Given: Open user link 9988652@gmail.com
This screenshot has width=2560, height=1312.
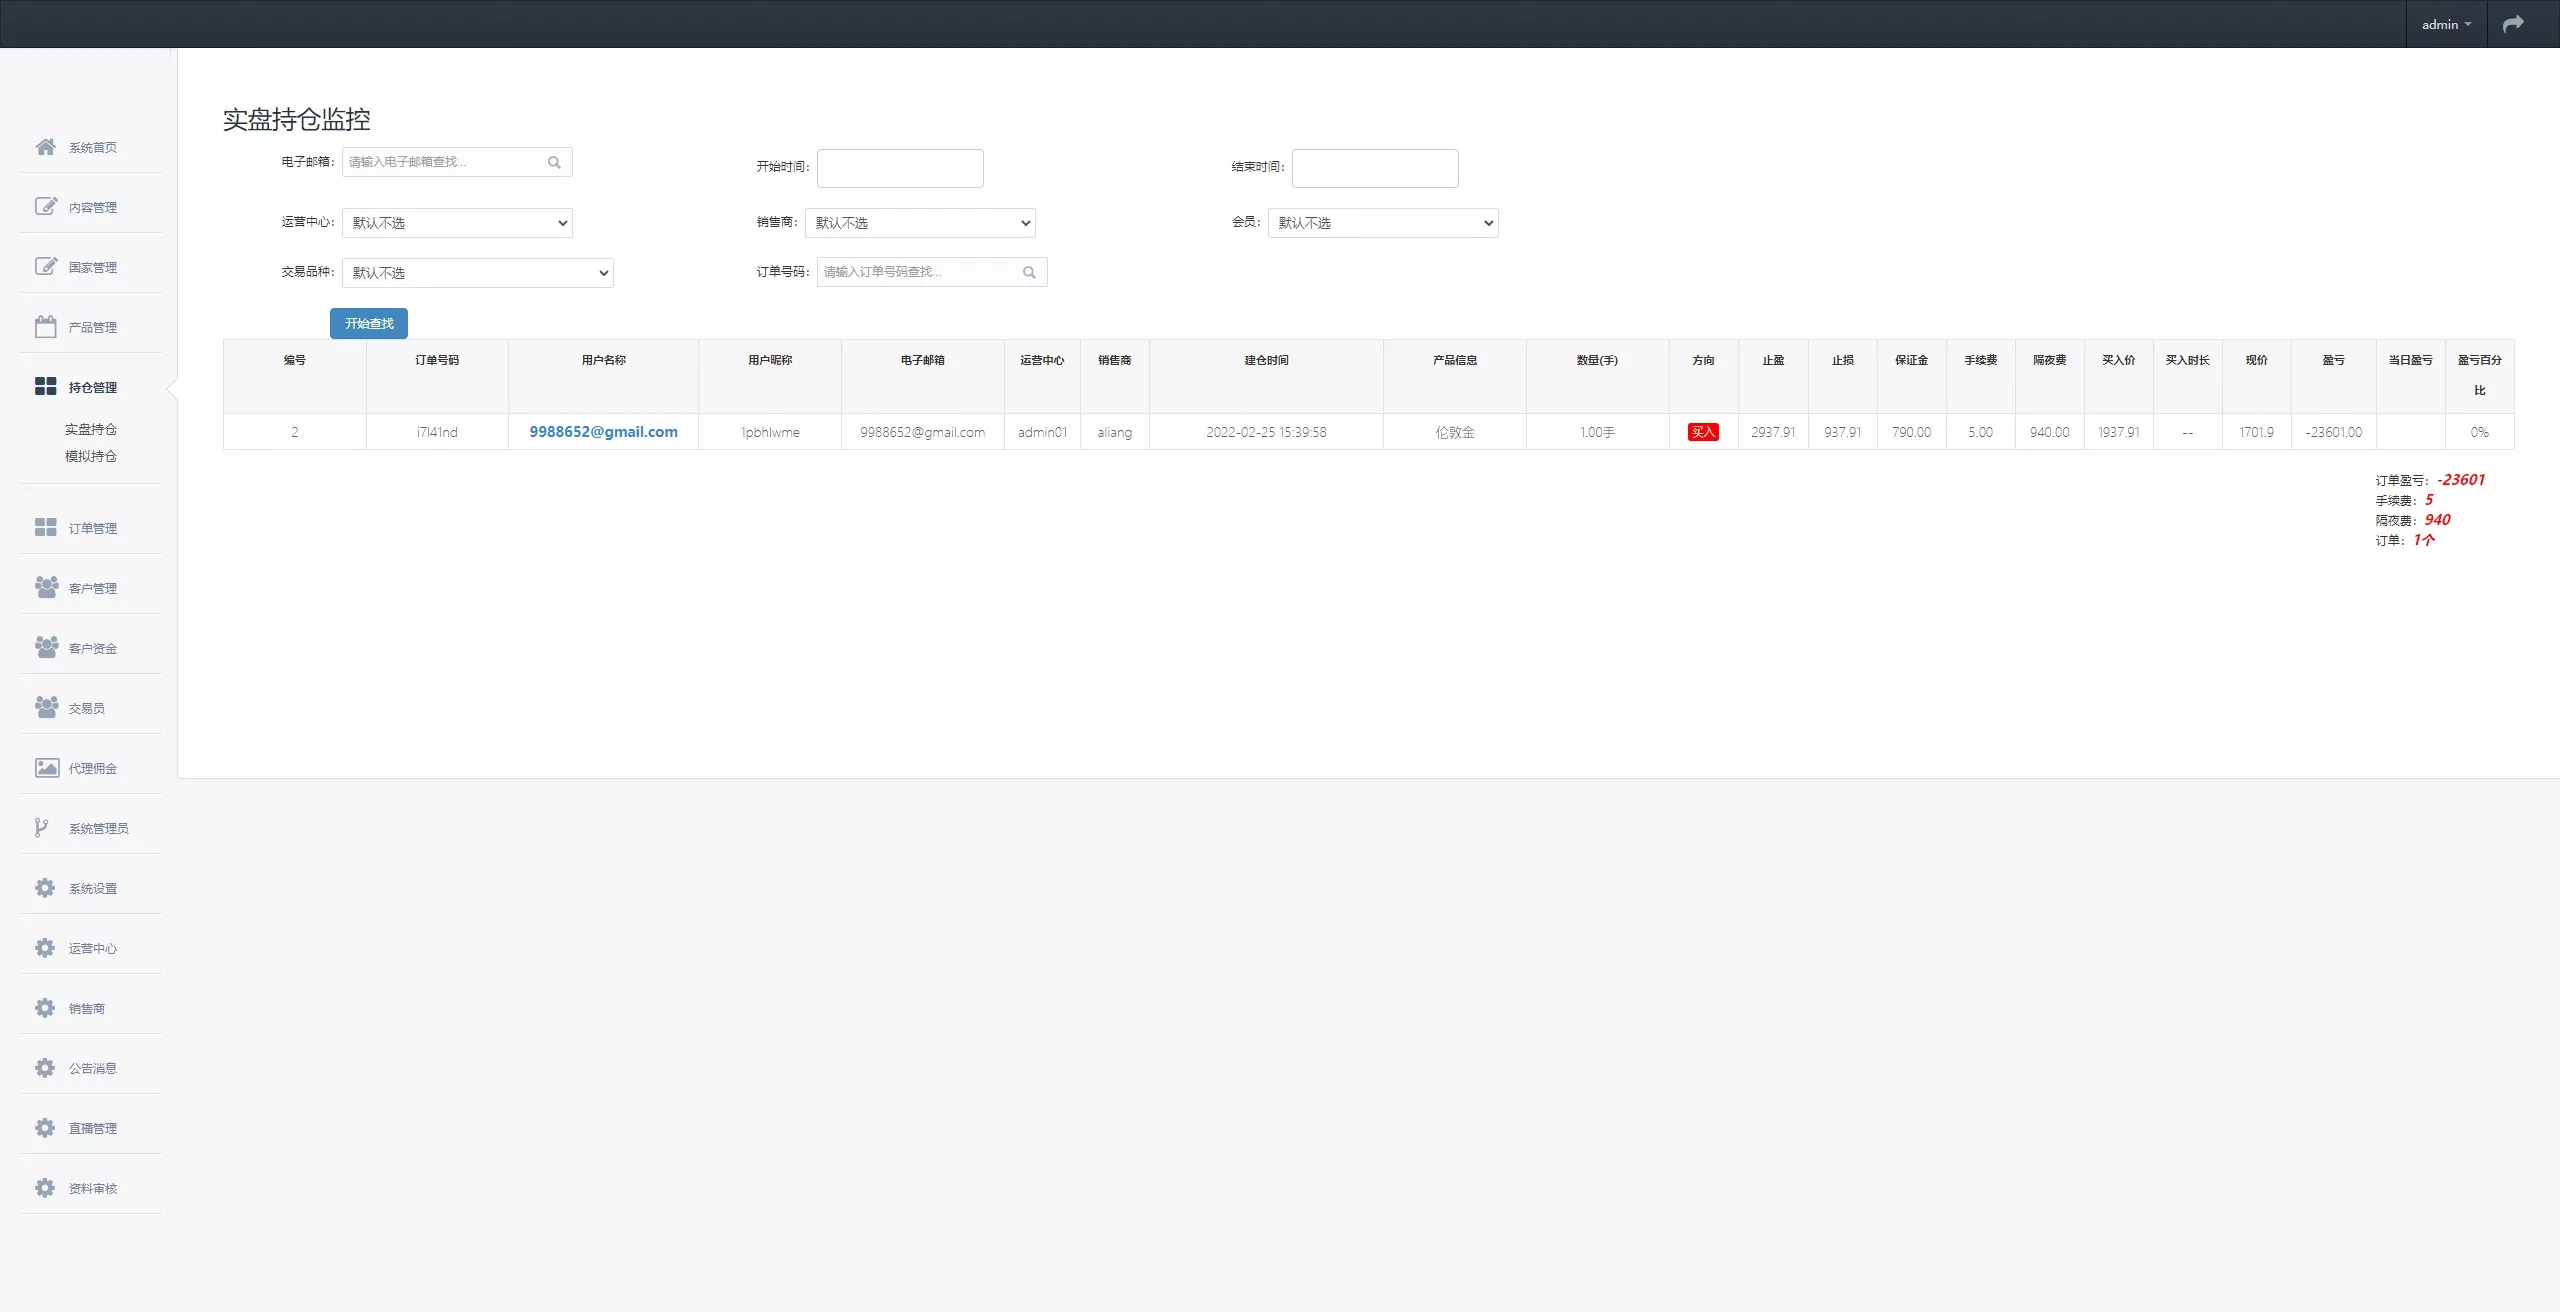Looking at the screenshot, I should pos(603,432).
